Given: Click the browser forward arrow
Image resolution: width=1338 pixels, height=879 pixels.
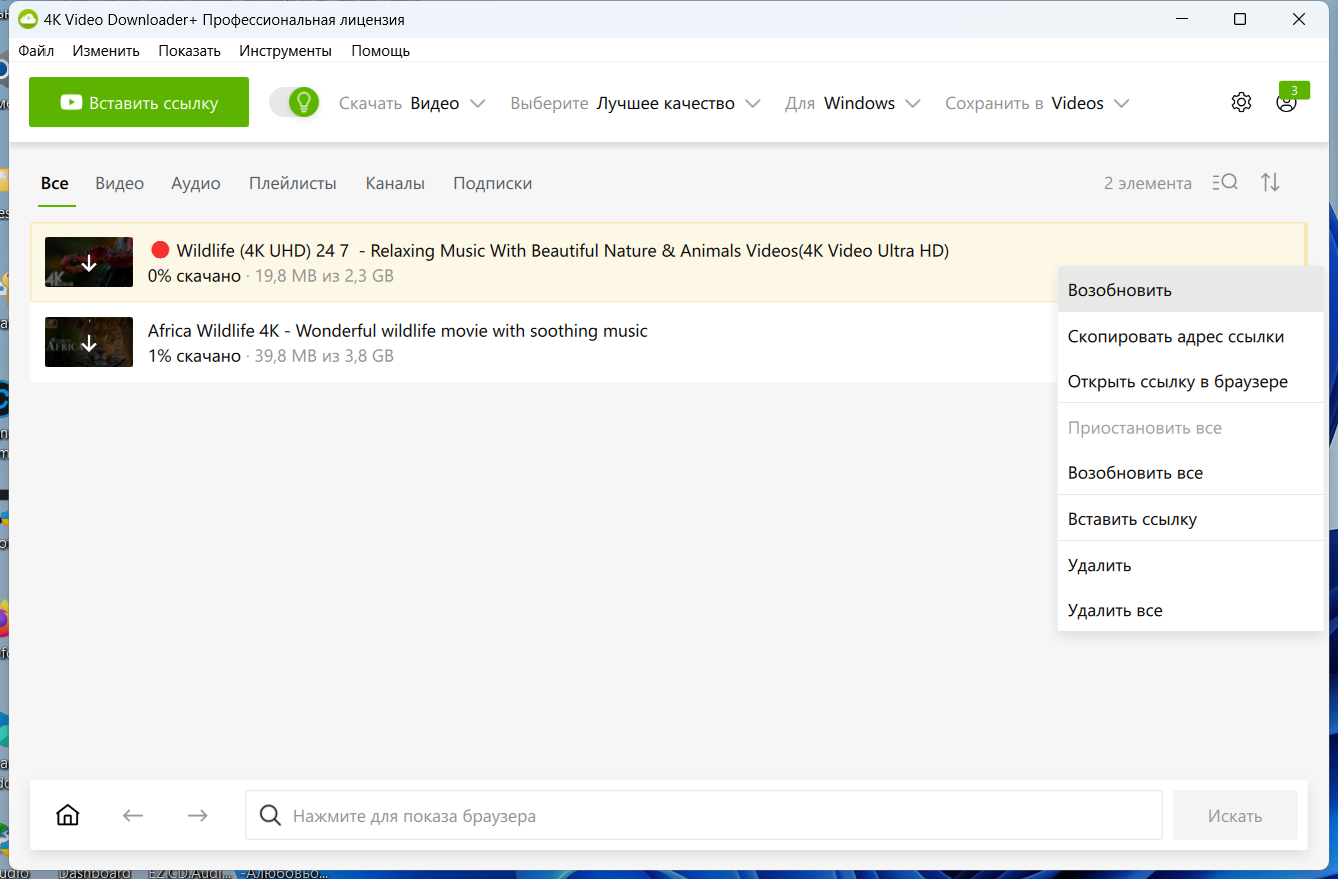Looking at the screenshot, I should click(197, 815).
